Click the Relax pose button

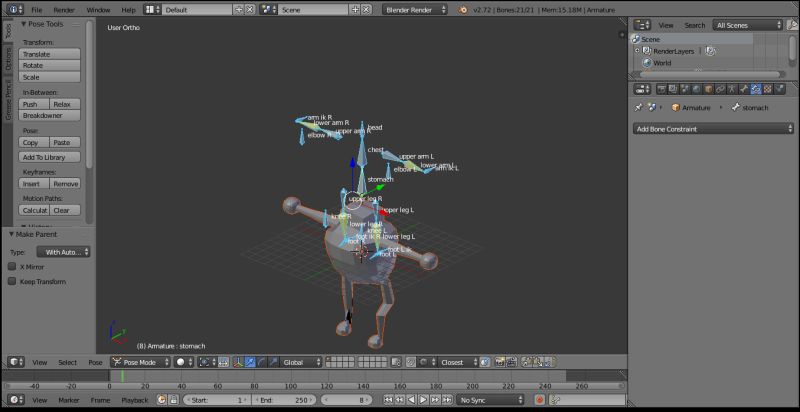(65, 104)
